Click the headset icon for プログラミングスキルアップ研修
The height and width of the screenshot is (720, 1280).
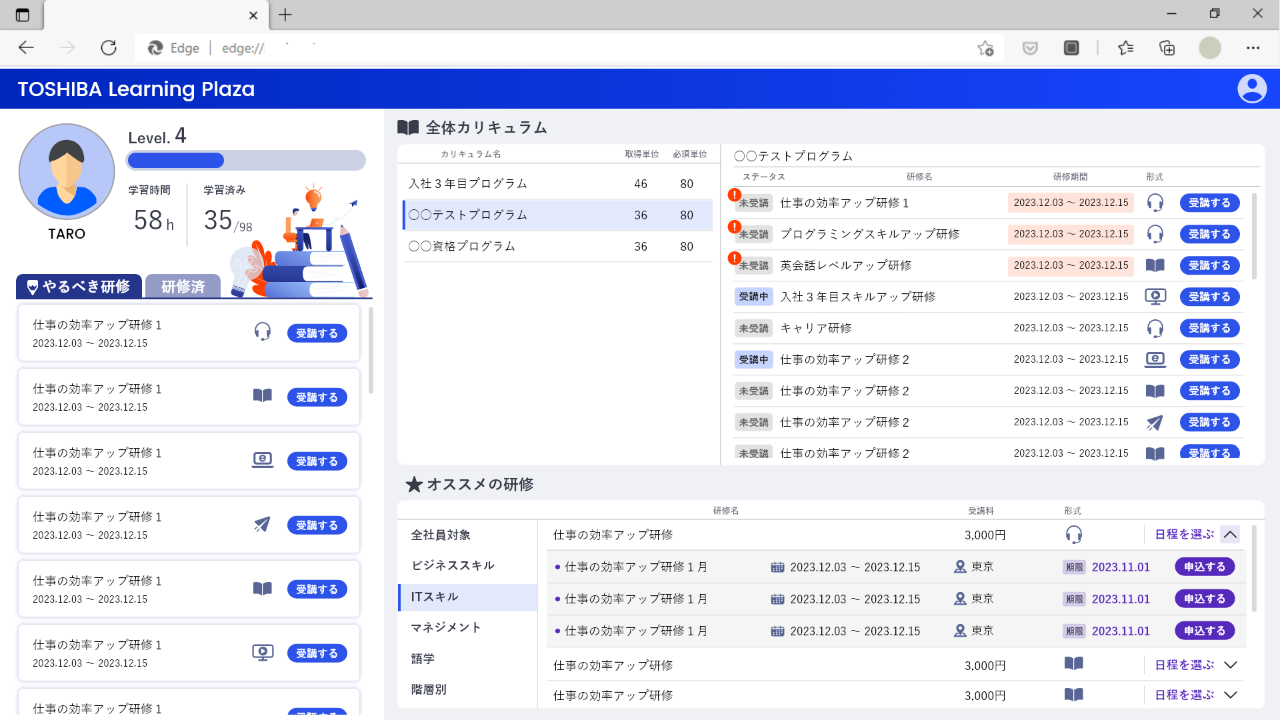coord(1155,234)
